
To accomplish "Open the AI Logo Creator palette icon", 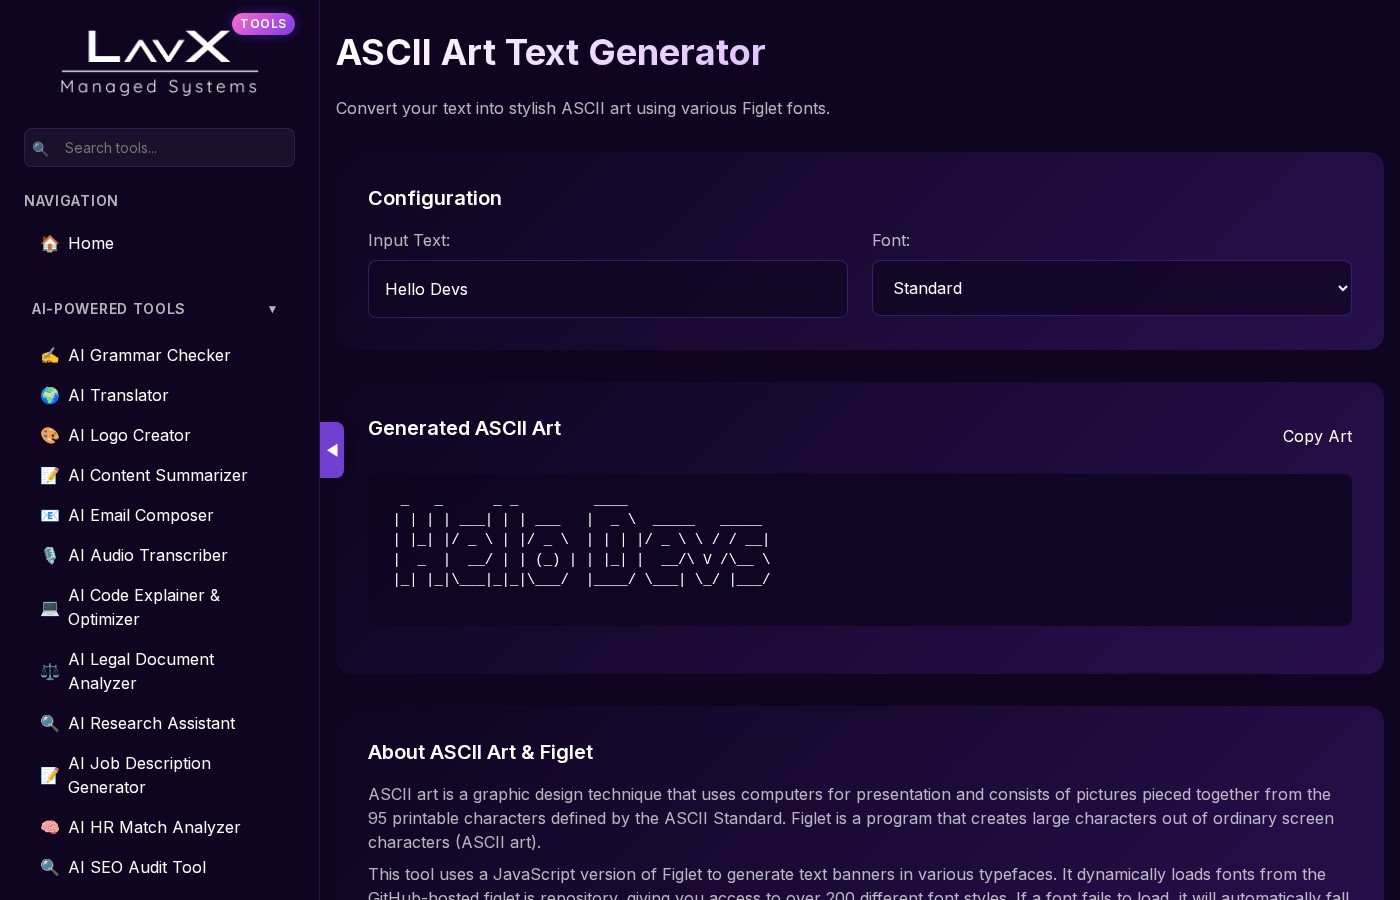I will pos(50,435).
